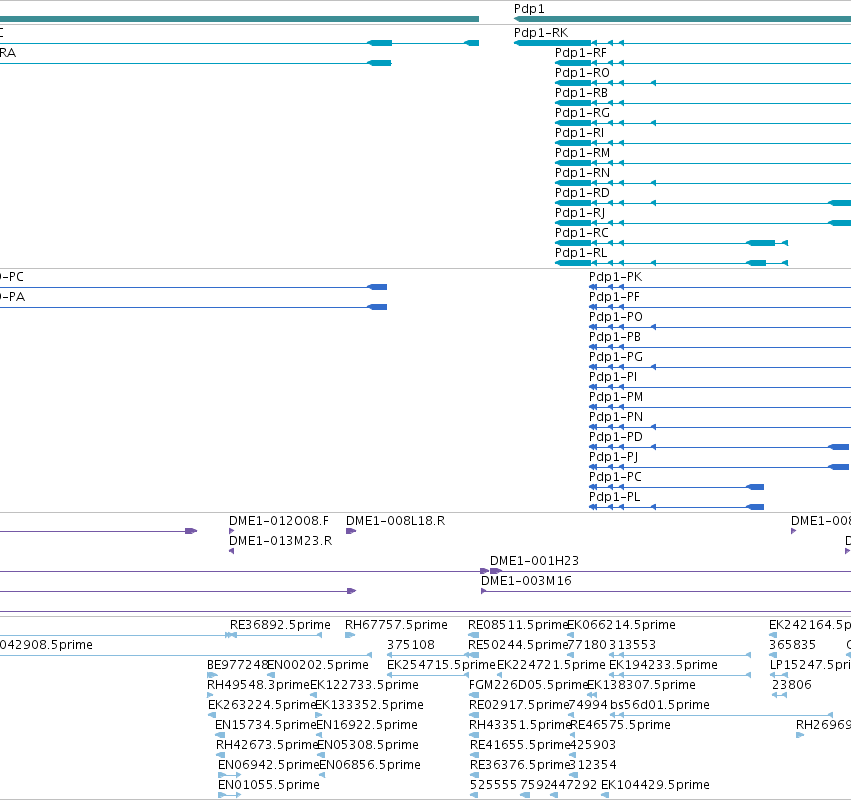Select EST EN00202.5prime
Screen dimensions: 851x800
(317, 665)
